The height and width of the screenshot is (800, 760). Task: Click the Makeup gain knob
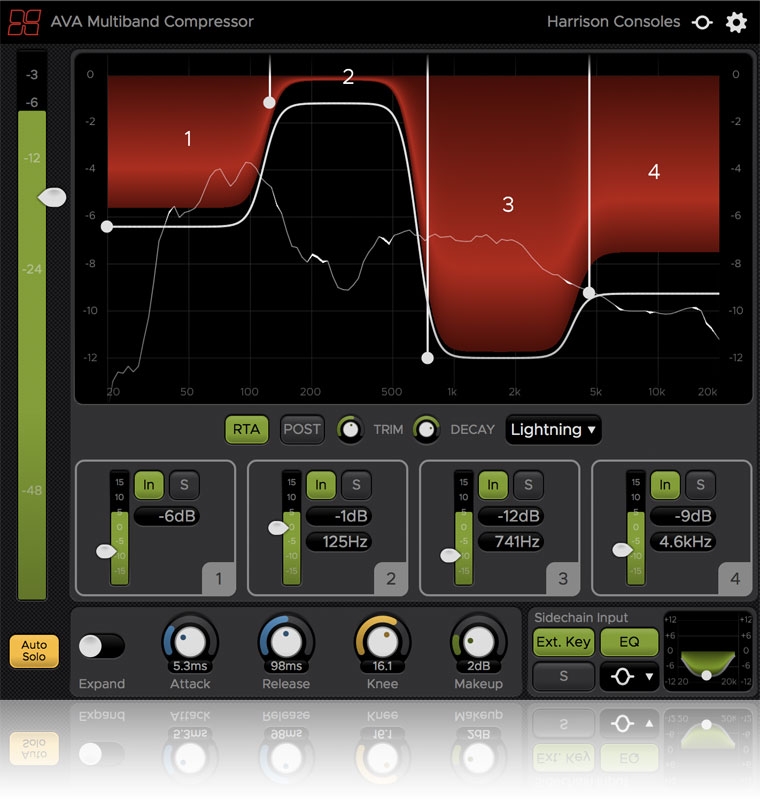coord(478,638)
